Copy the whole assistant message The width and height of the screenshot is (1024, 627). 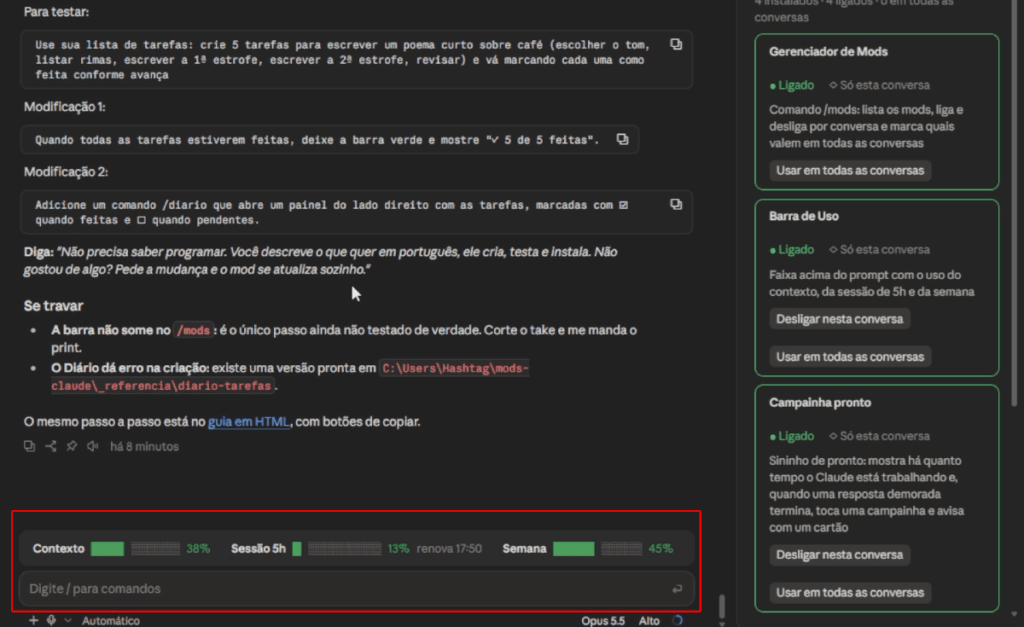29,446
